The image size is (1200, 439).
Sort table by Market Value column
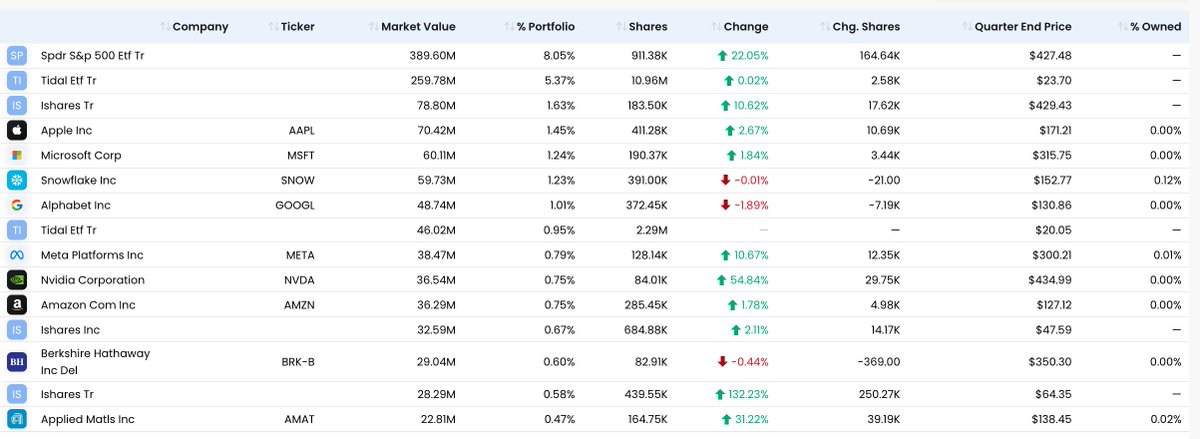click(412, 27)
